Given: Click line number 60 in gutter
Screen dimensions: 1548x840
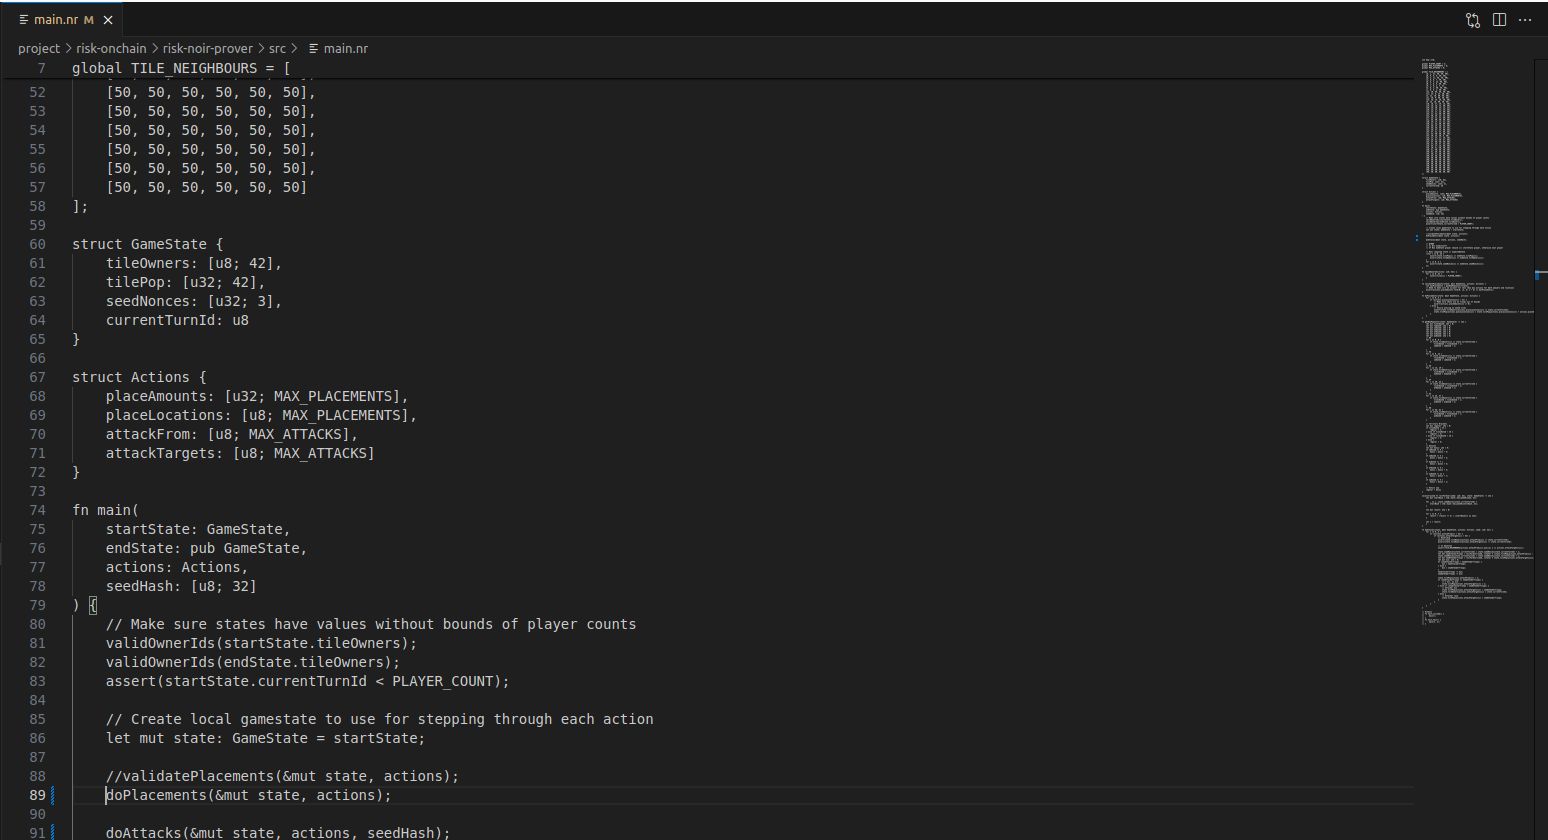Looking at the screenshot, I should 37,244.
